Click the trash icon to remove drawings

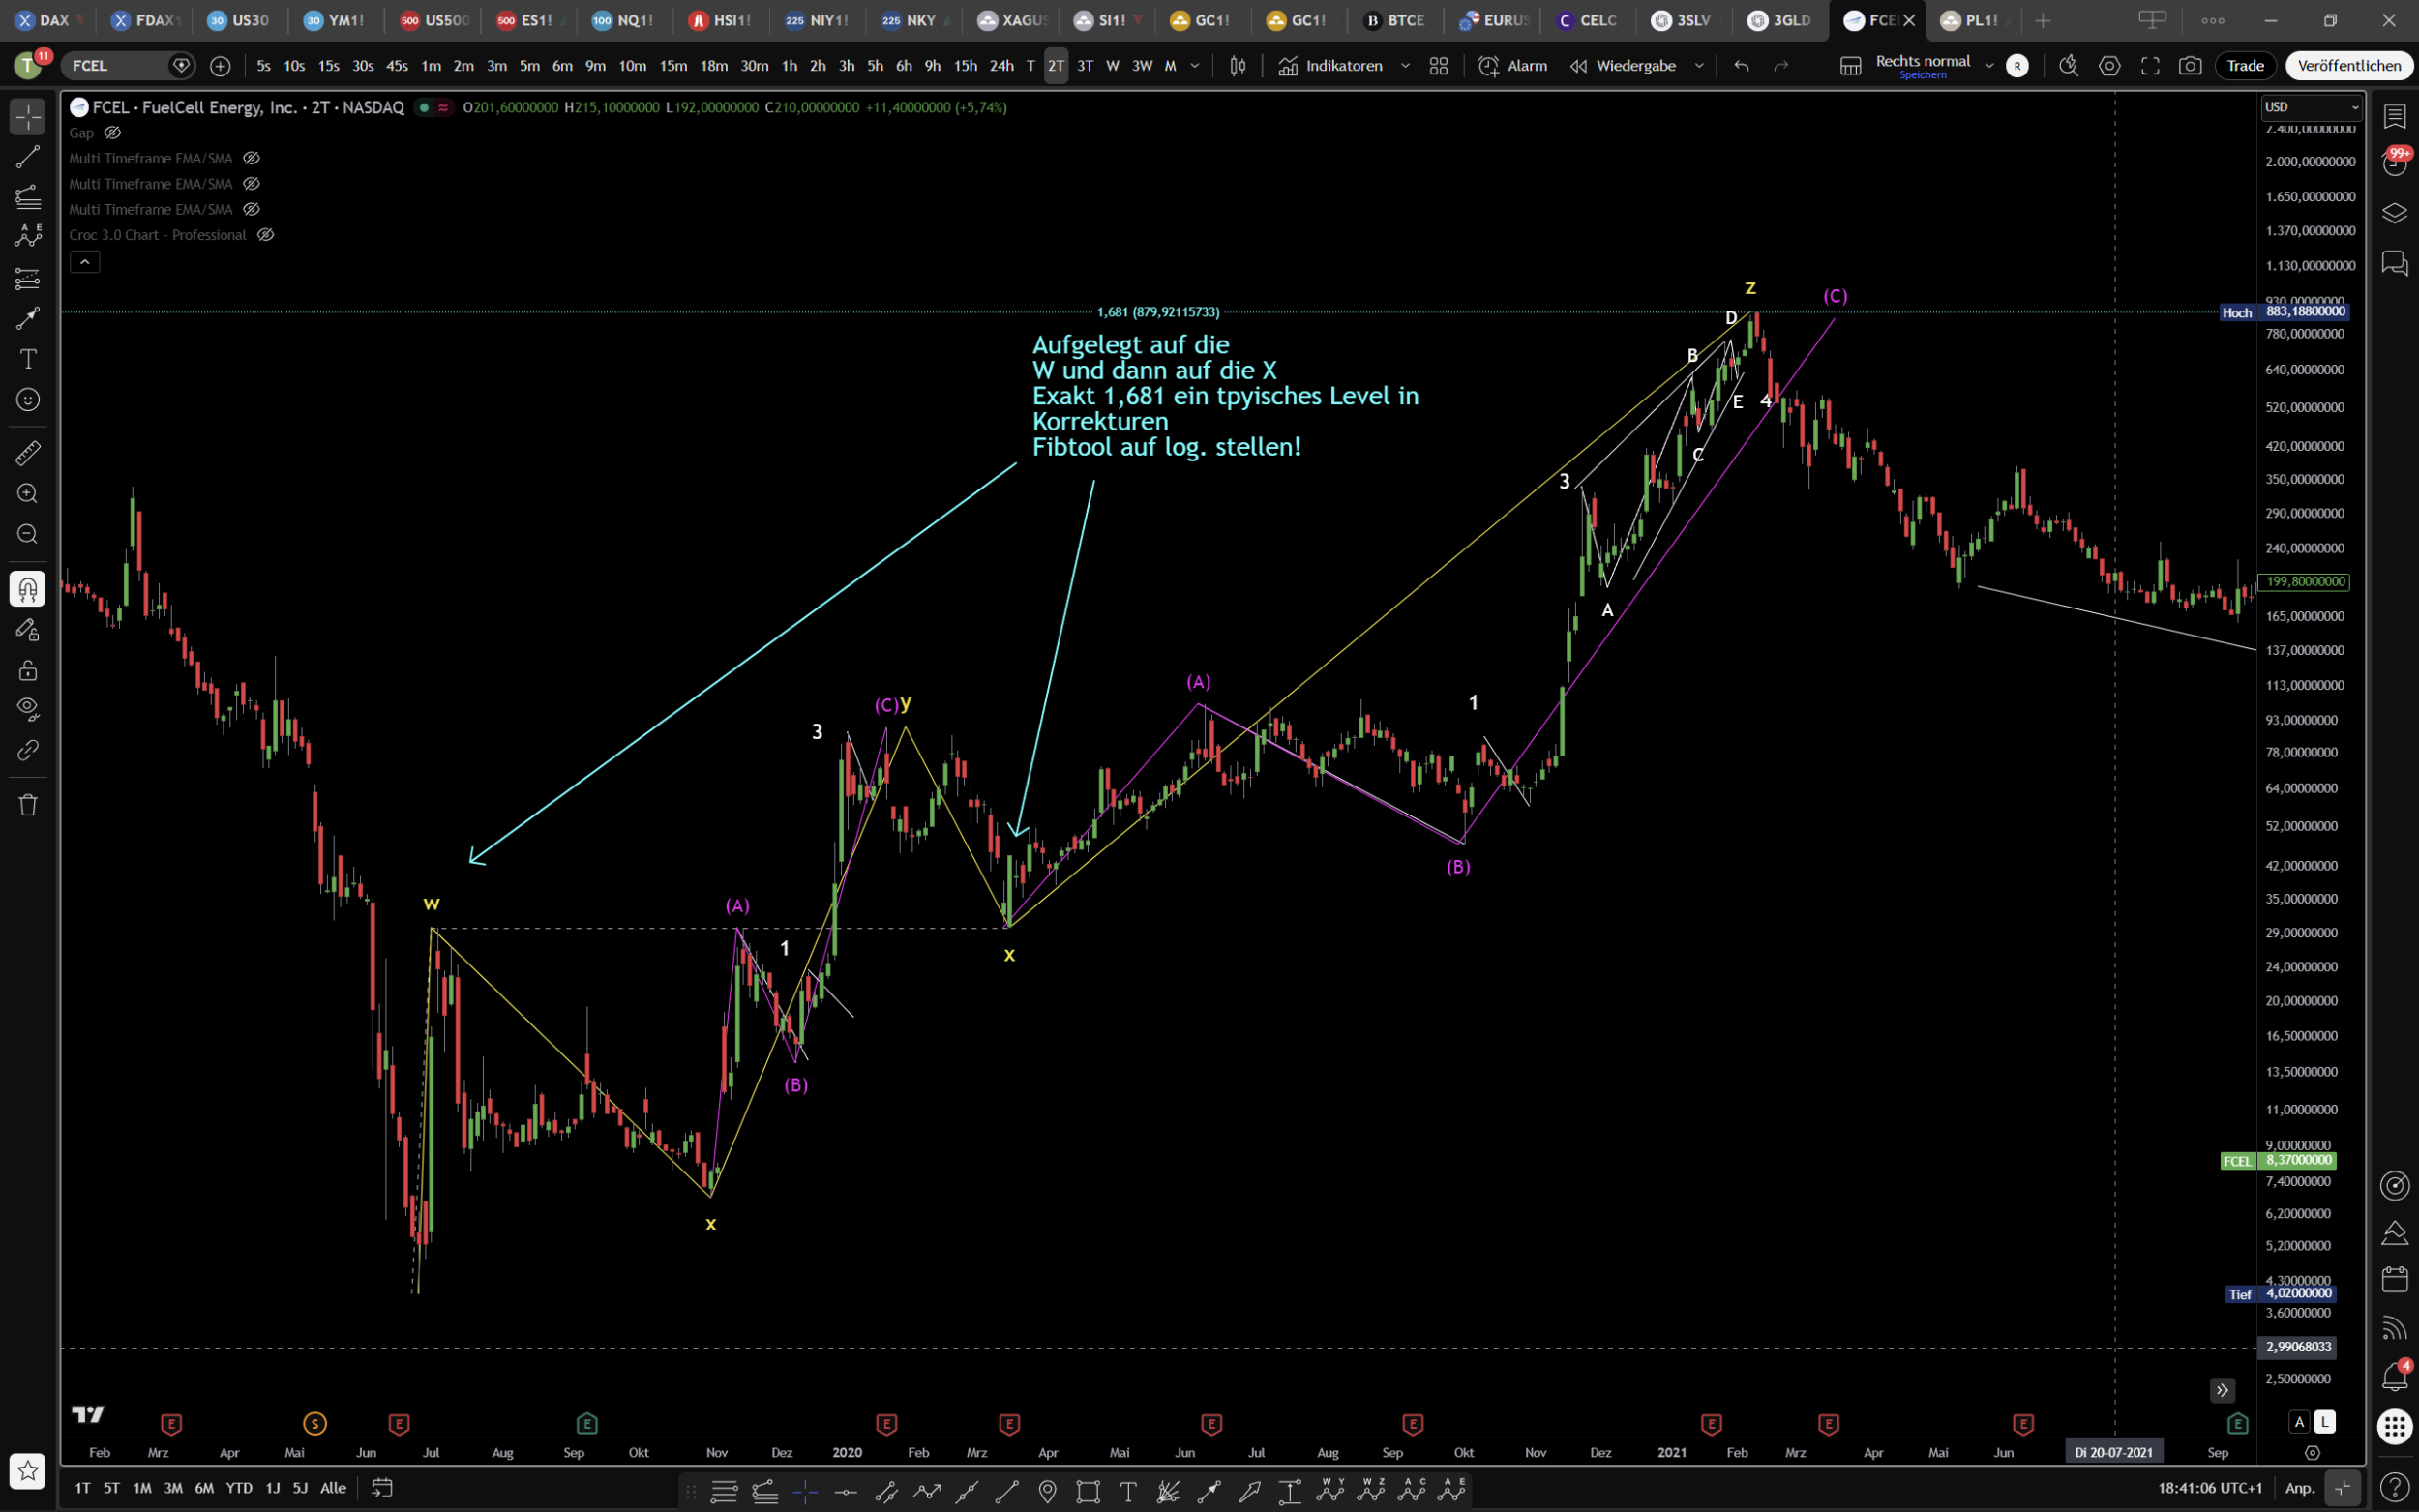tap(28, 805)
